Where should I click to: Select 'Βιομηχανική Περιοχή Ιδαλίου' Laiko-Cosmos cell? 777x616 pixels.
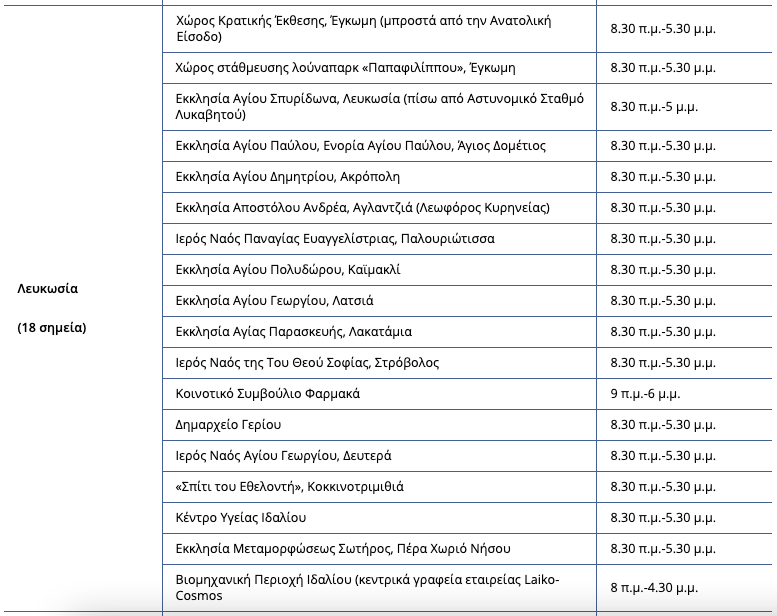click(379, 588)
